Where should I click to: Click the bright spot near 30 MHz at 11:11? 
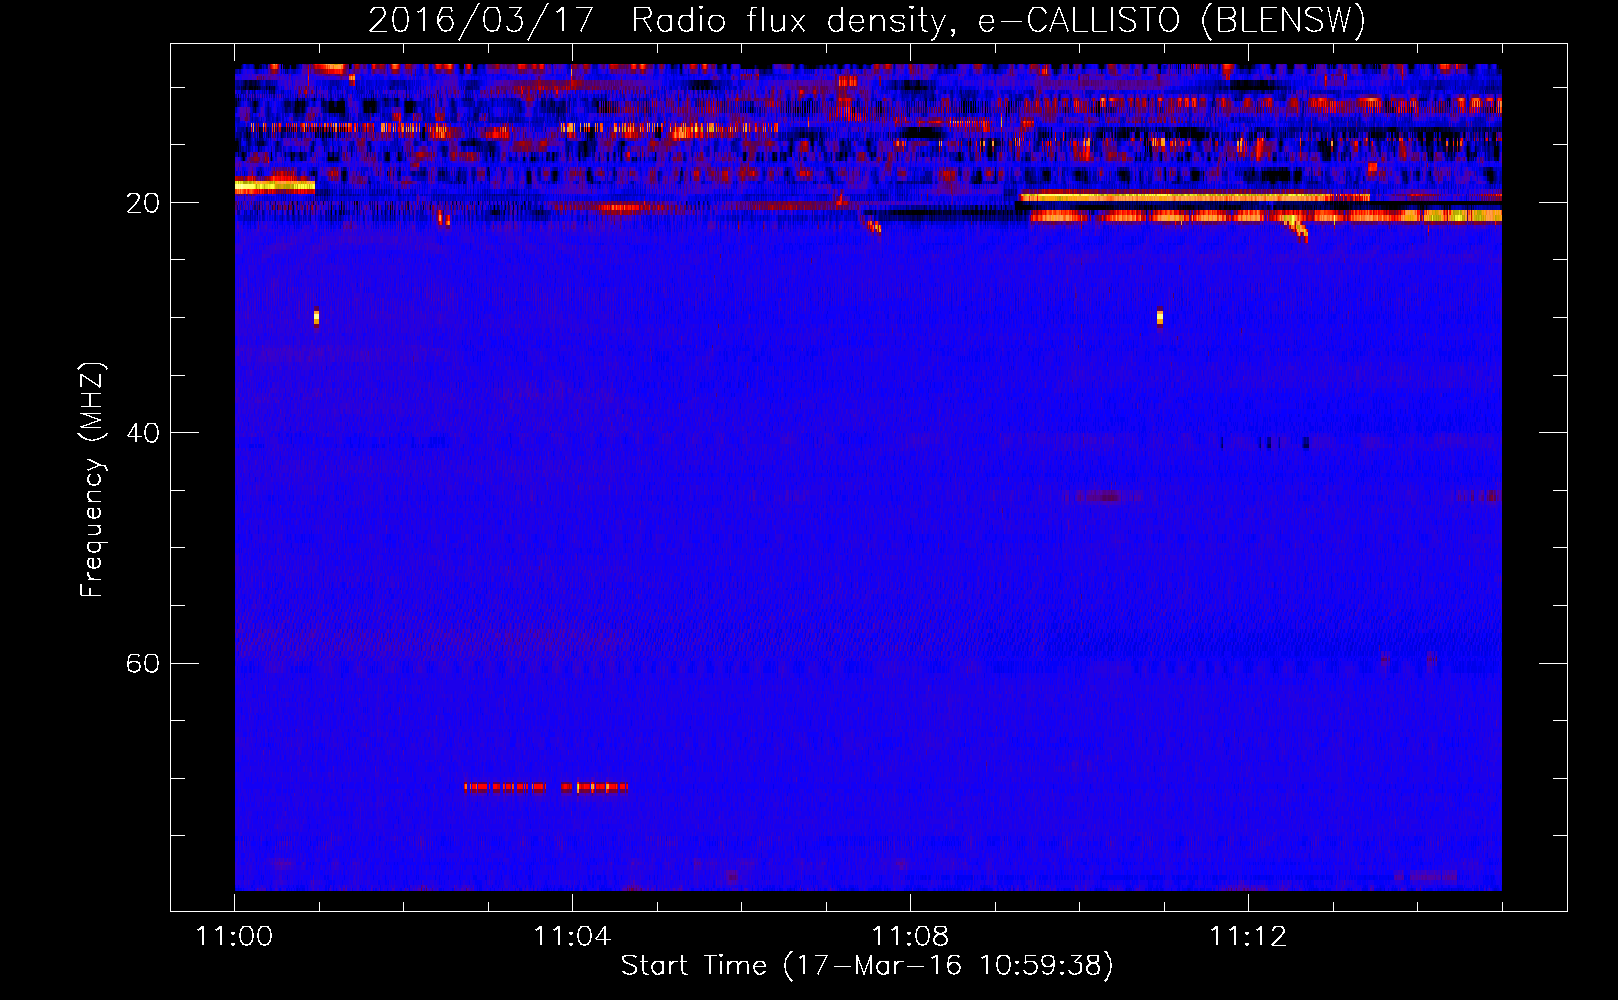point(1160,317)
